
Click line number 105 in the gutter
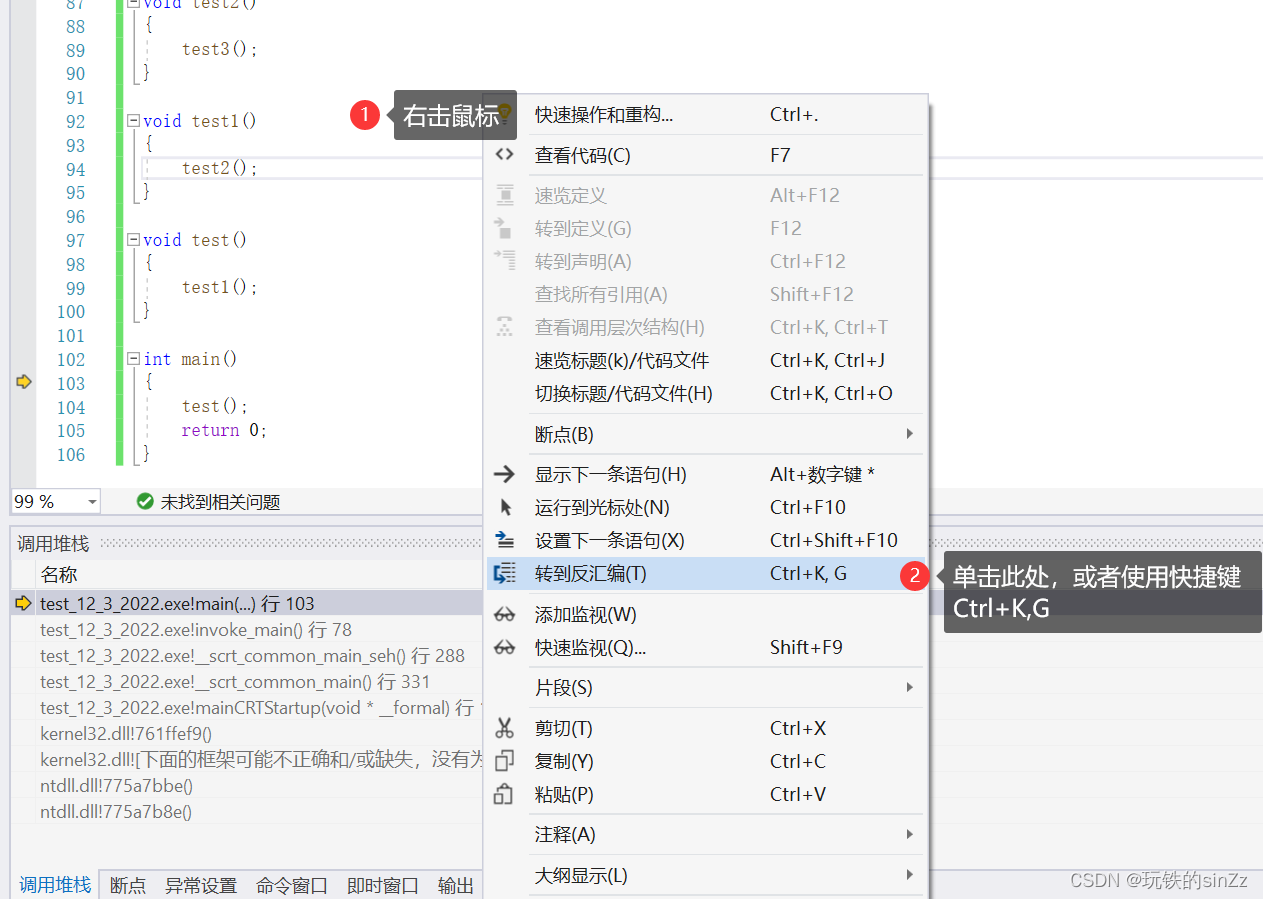point(71,430)
